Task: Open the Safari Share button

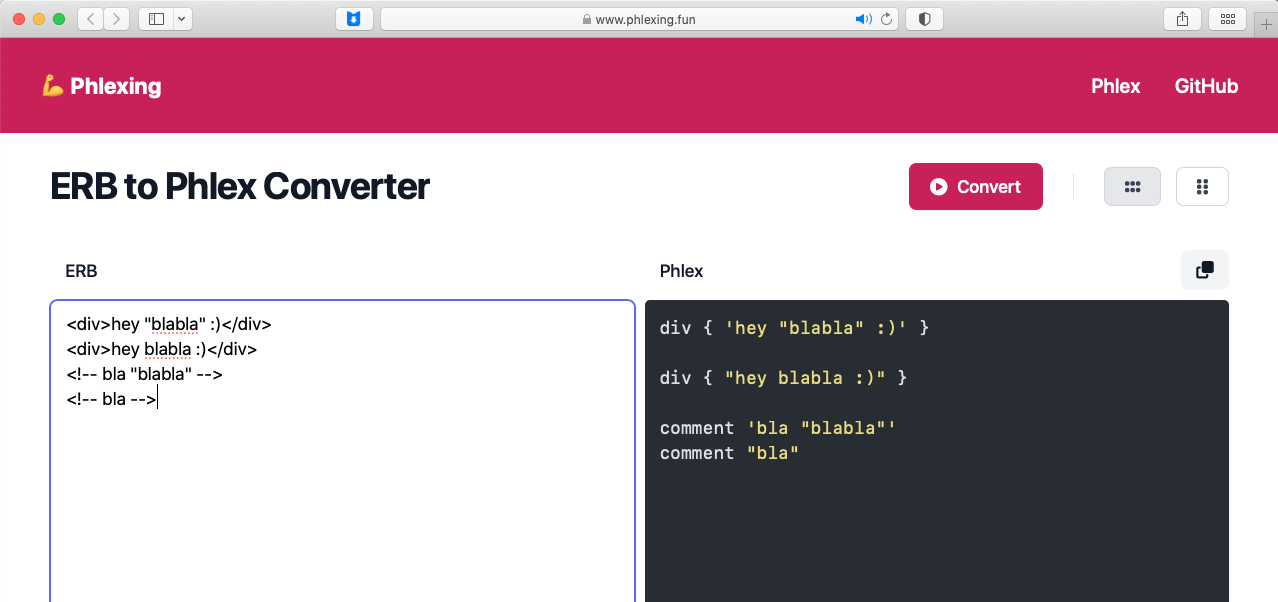Action: [x=1182, y=19]
